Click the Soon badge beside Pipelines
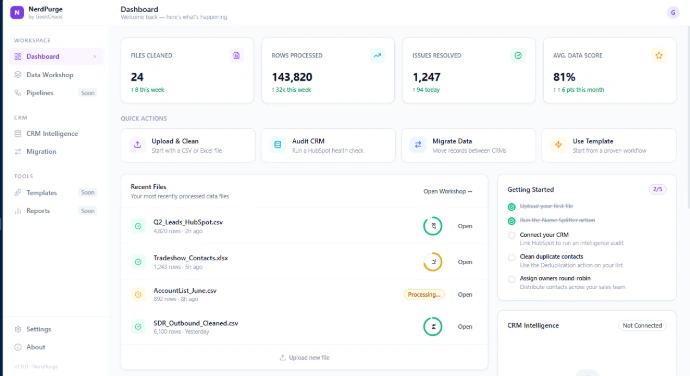Image resolution: width=690 pixels, height=376 pixels. pos(88,93)
